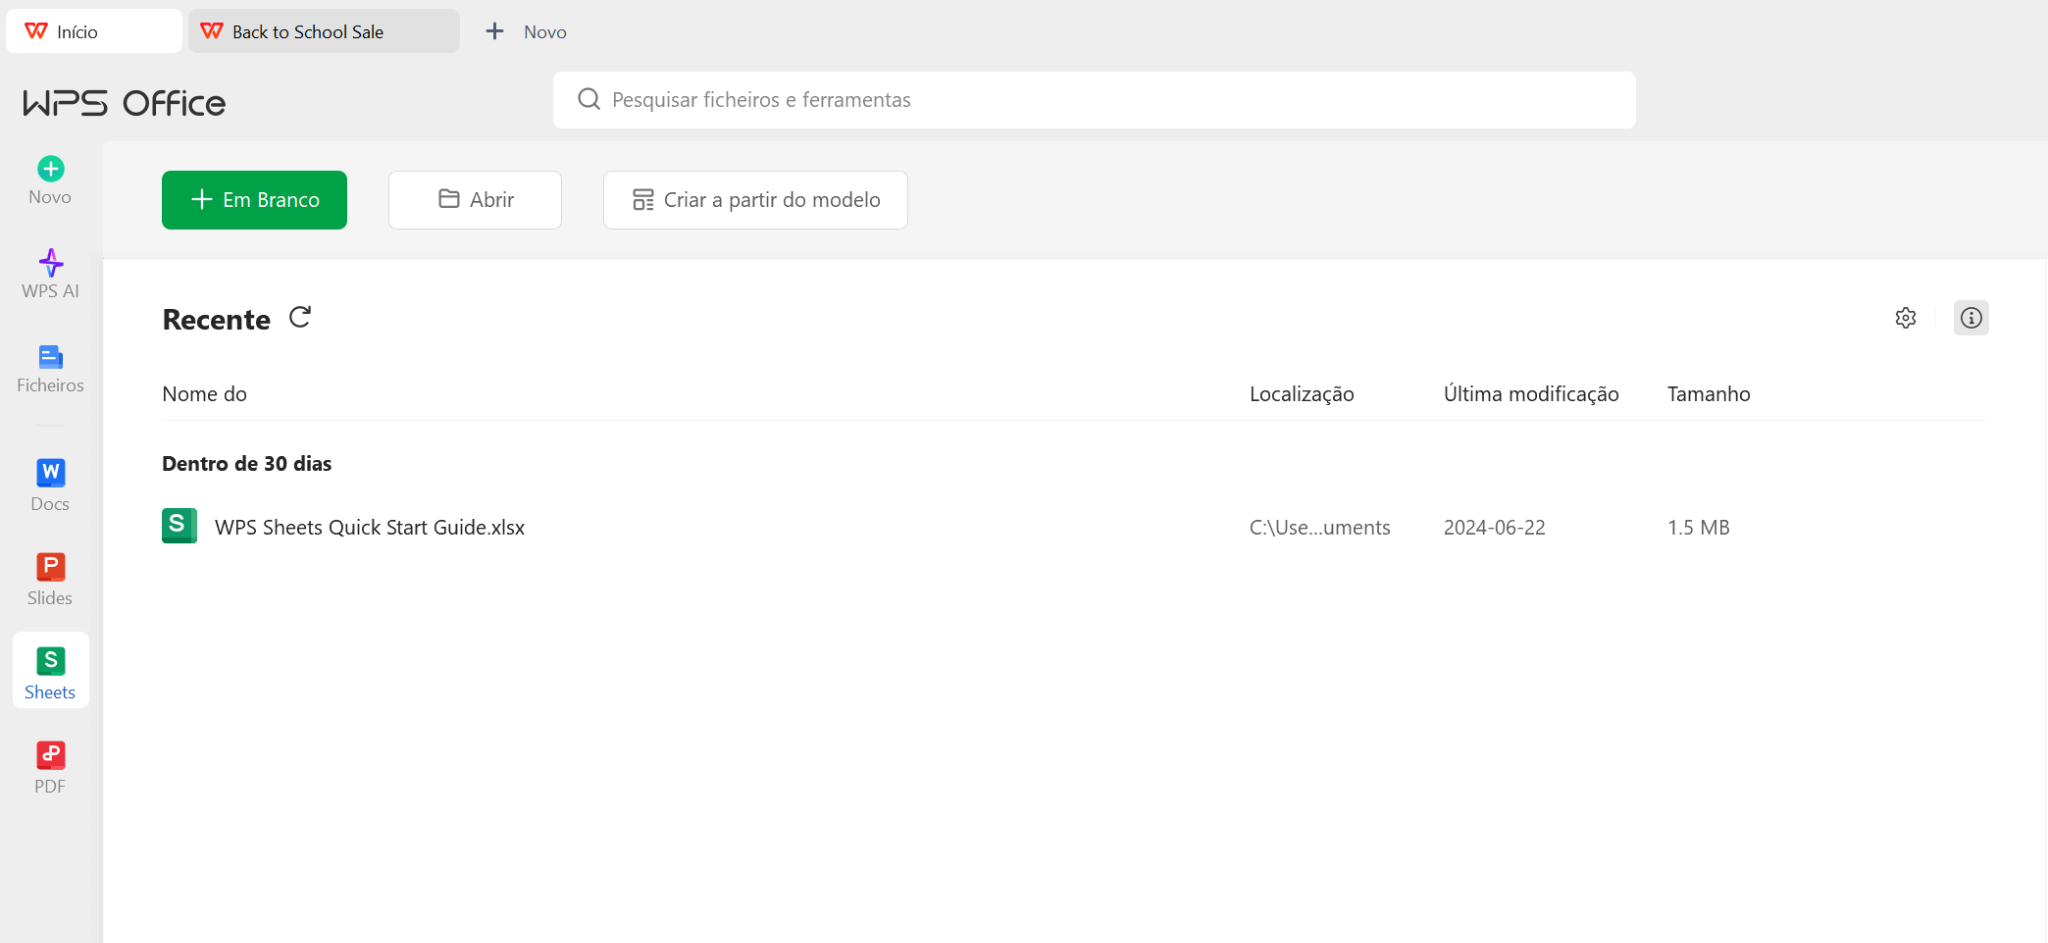Open the recent list settings gear

click(x=1905, y=318)
